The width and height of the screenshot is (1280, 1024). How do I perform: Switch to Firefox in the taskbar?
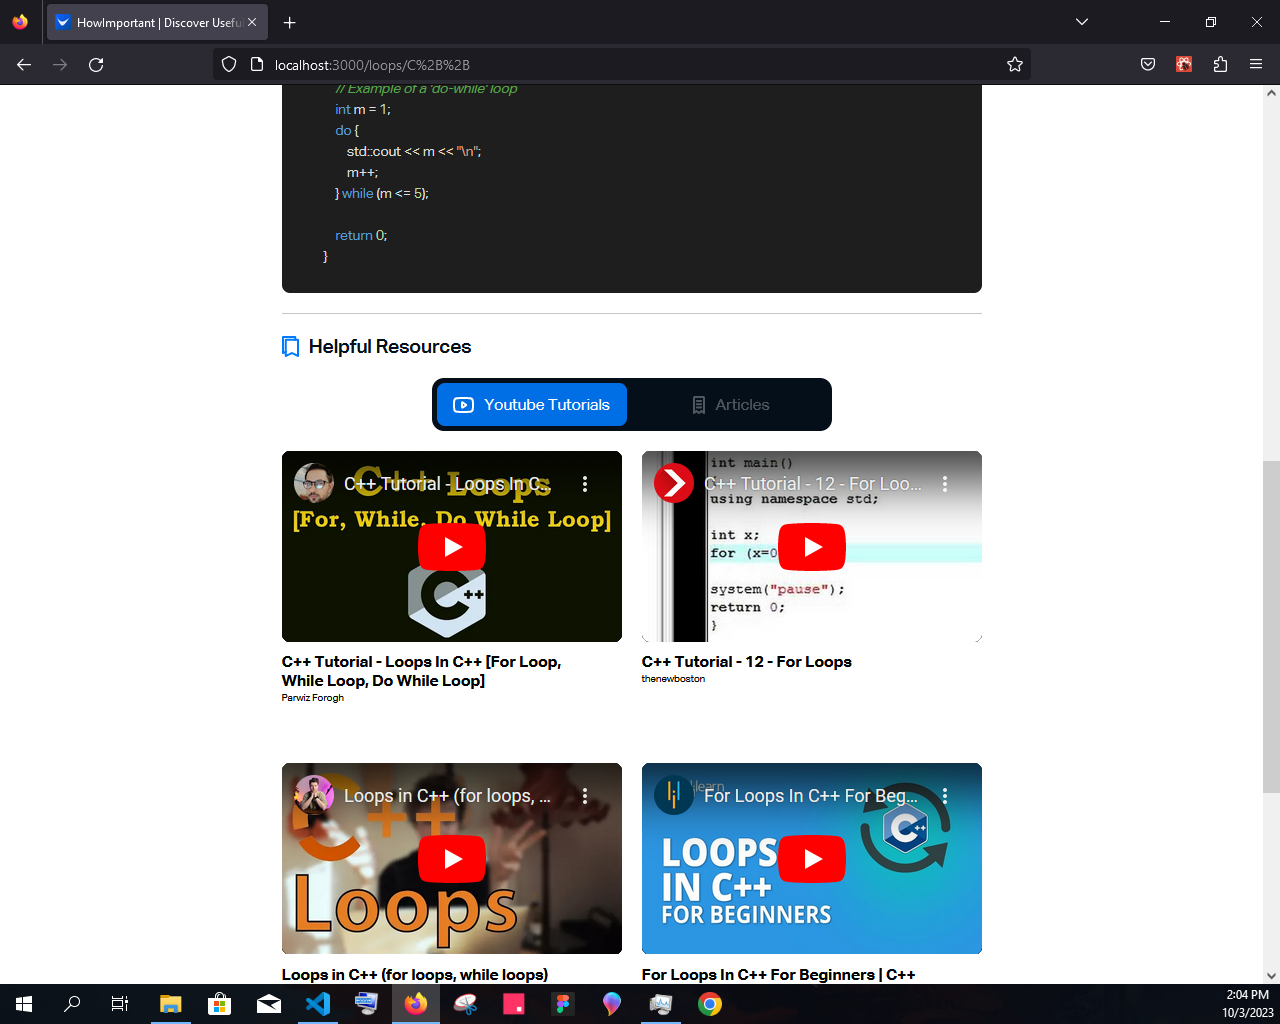coord(416,1004)
